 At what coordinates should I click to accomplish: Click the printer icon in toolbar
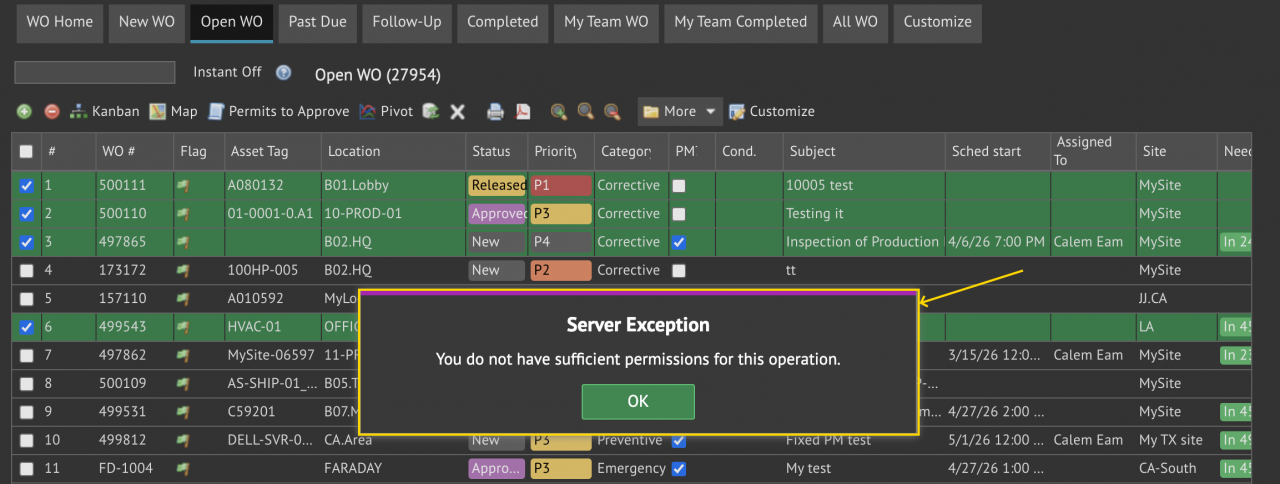coord(495,112)
